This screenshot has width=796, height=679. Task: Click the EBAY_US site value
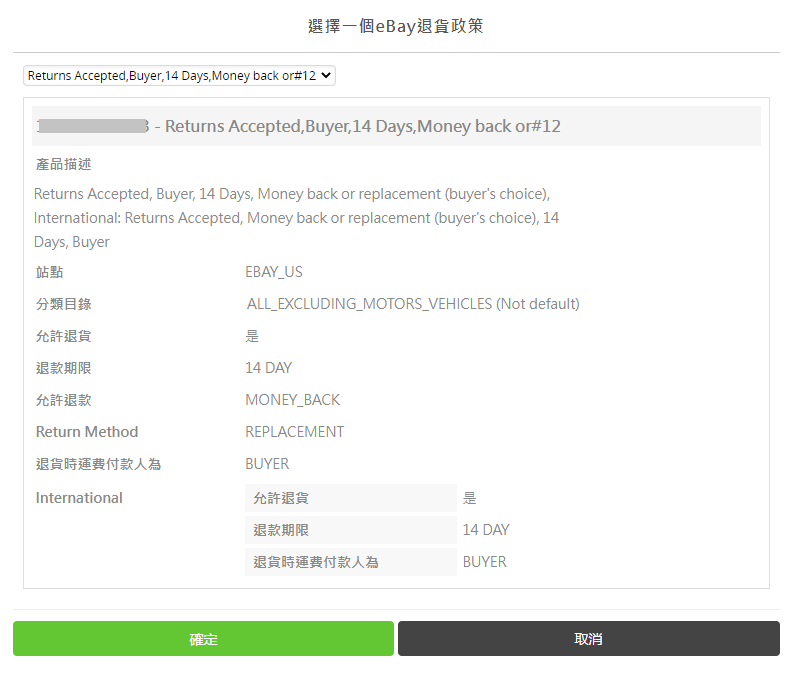274,273
